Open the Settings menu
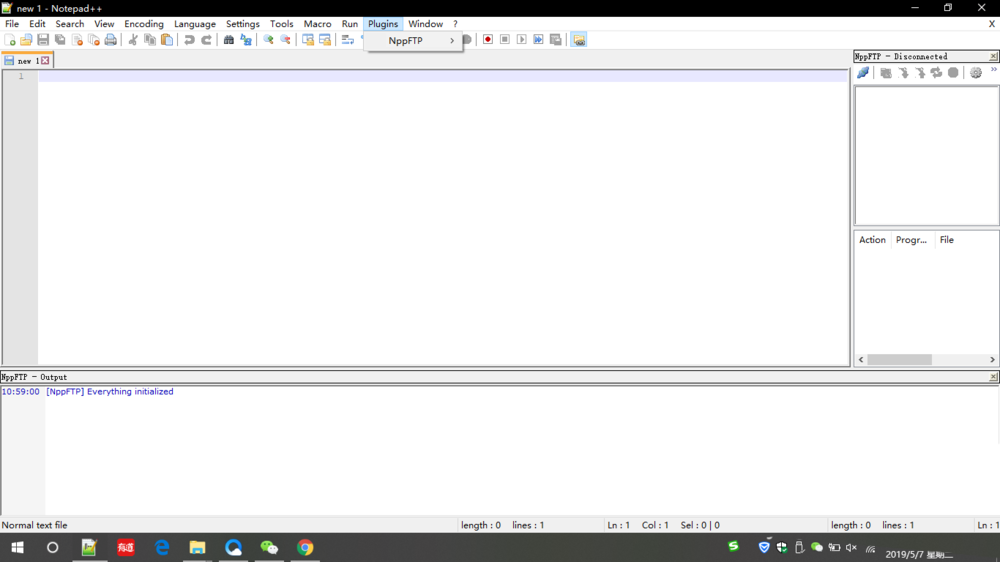The width and height of the screenshot is (1000, 562). click(242, 24)
